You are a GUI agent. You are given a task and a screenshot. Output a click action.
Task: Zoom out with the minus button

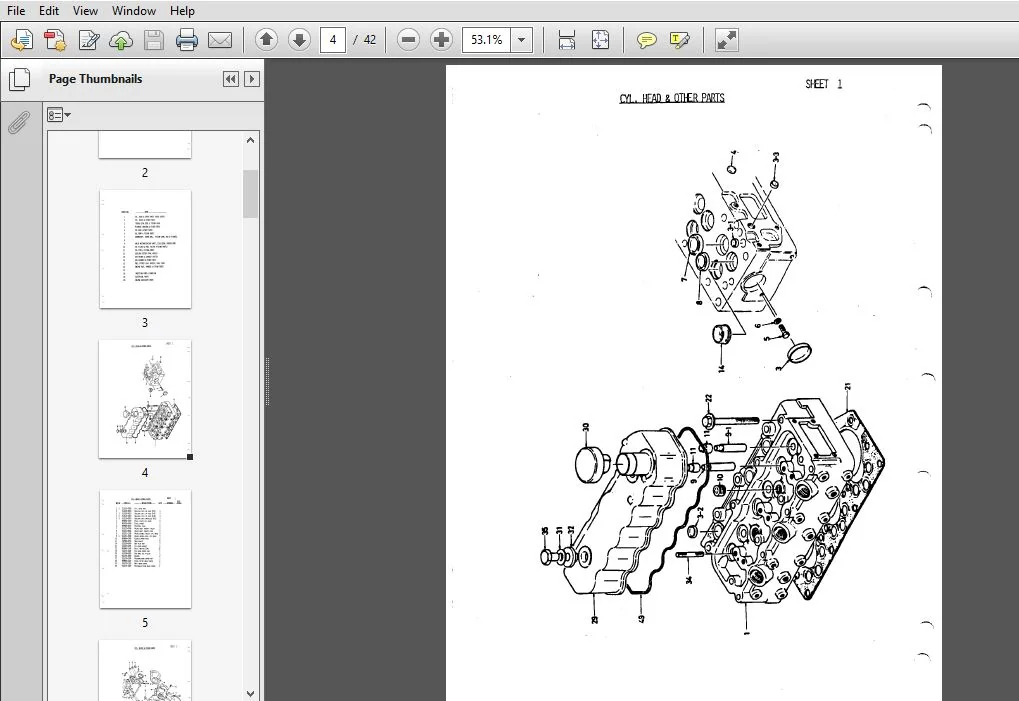point(408,40)
